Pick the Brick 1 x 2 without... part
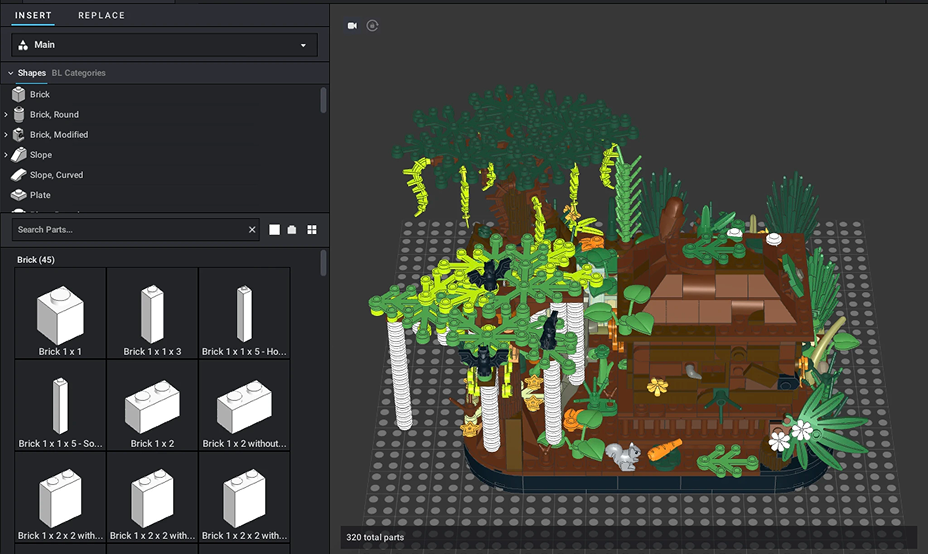928x554 pixels. (x=244, y=405)
